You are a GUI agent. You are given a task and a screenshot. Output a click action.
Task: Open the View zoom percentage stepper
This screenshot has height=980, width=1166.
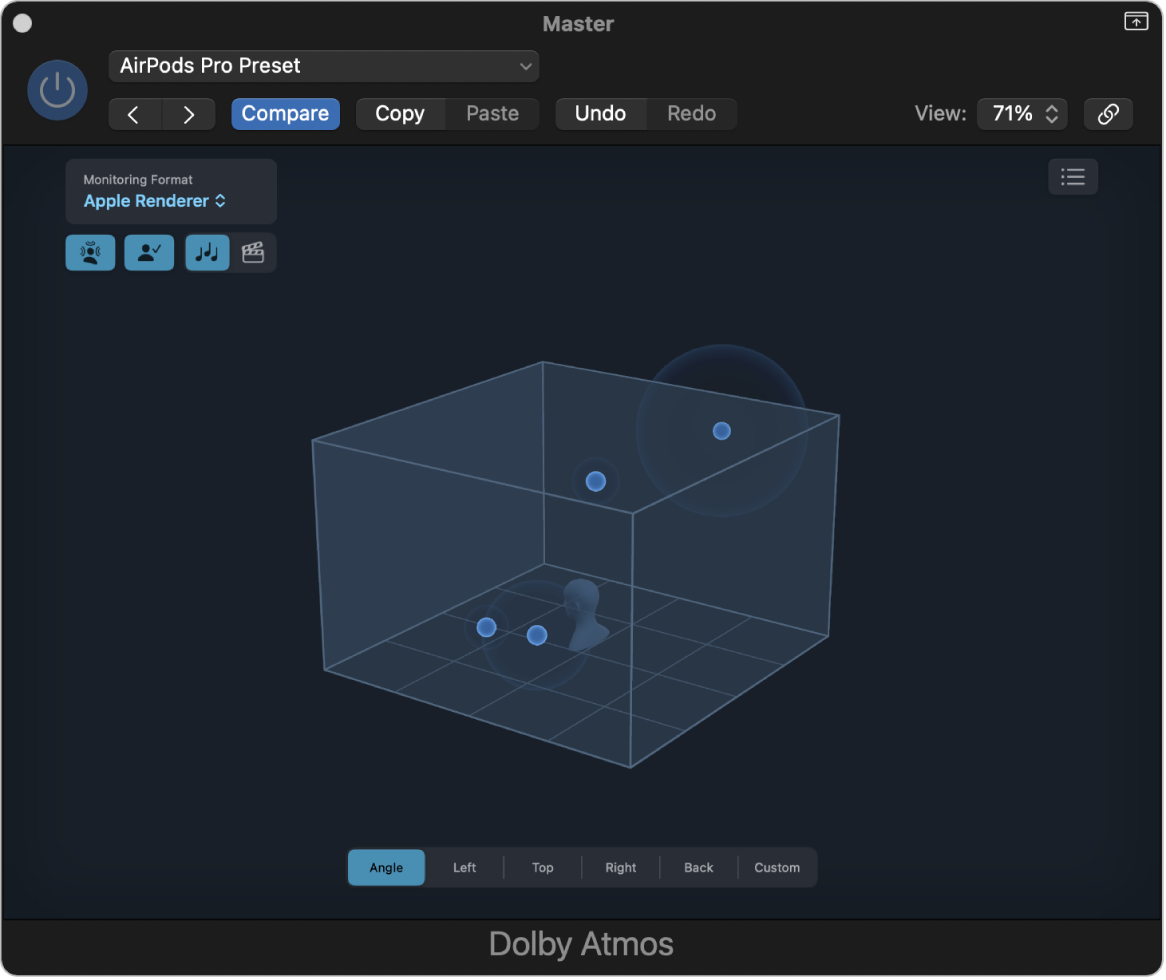click(1021, 113)
